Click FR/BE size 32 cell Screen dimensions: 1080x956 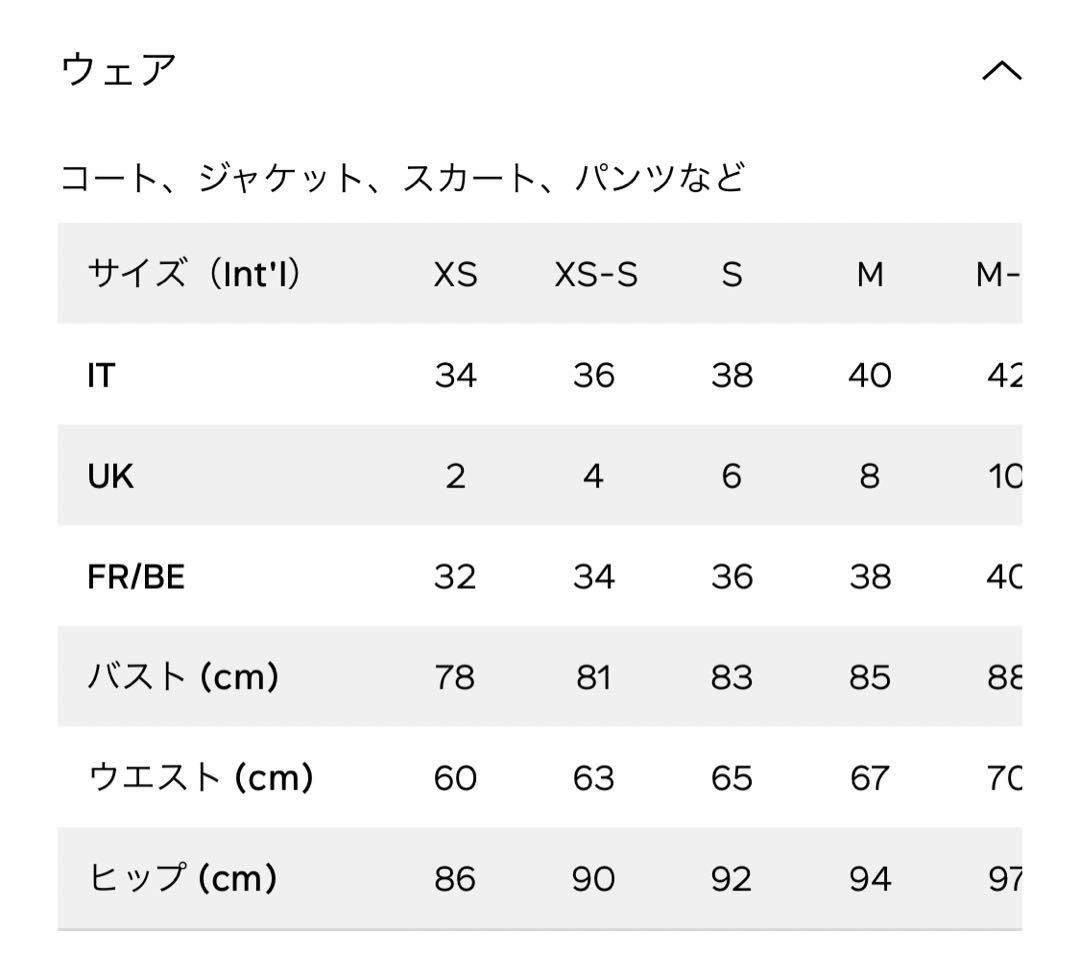[455, 576]
